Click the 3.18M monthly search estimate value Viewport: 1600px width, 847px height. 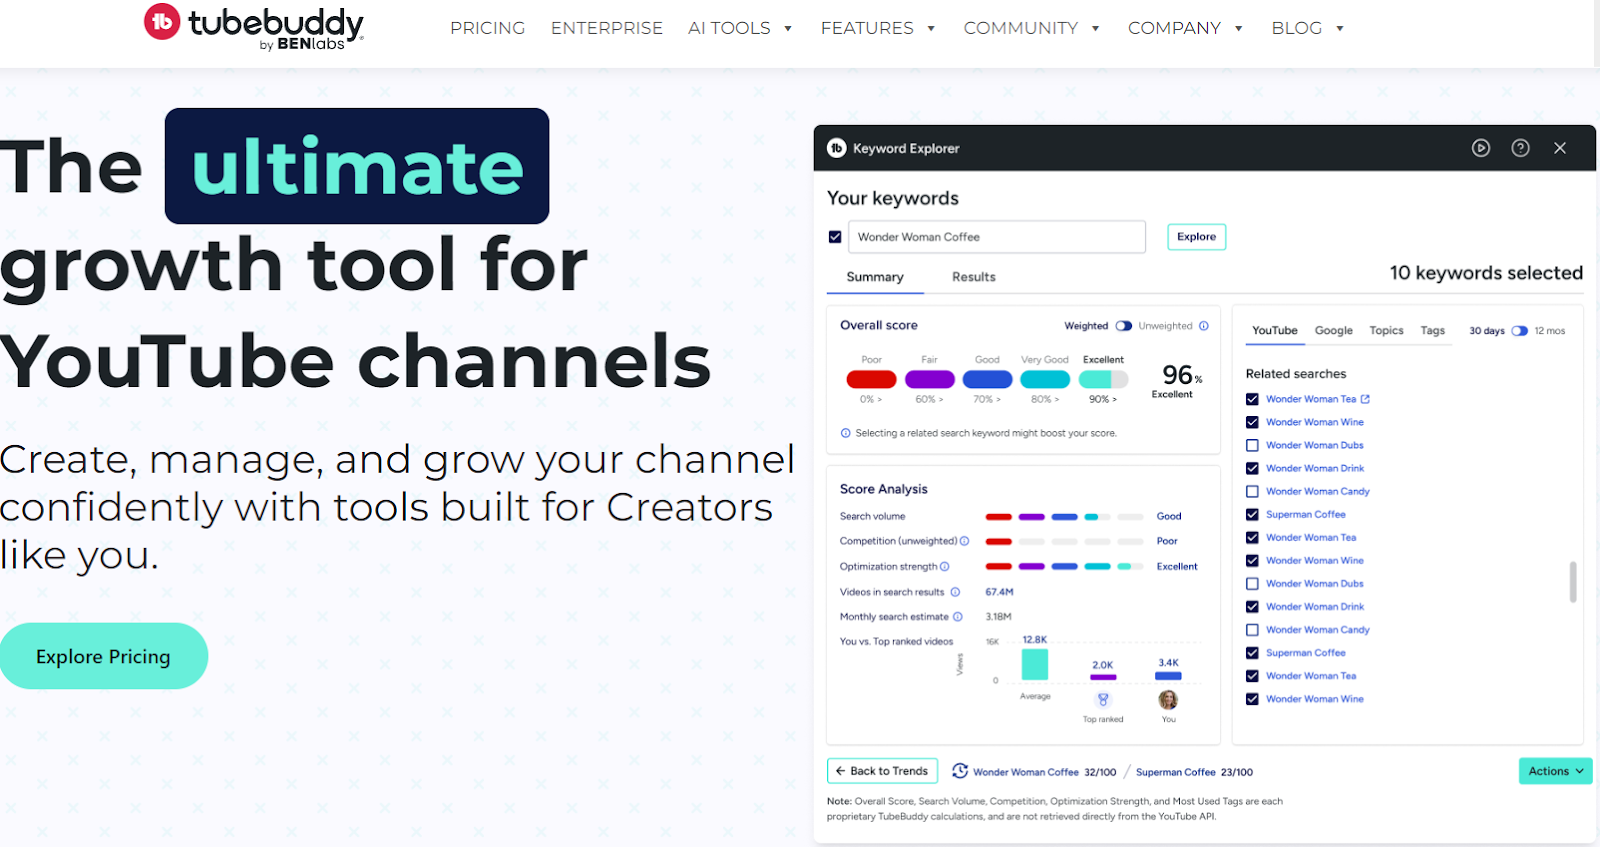pyautogui.click(x=998, y=617)
